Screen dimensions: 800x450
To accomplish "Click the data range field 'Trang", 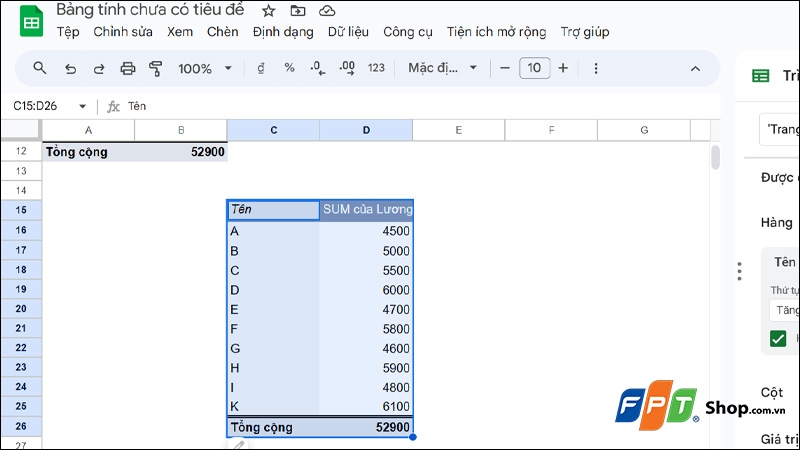I will click(780, 130).
